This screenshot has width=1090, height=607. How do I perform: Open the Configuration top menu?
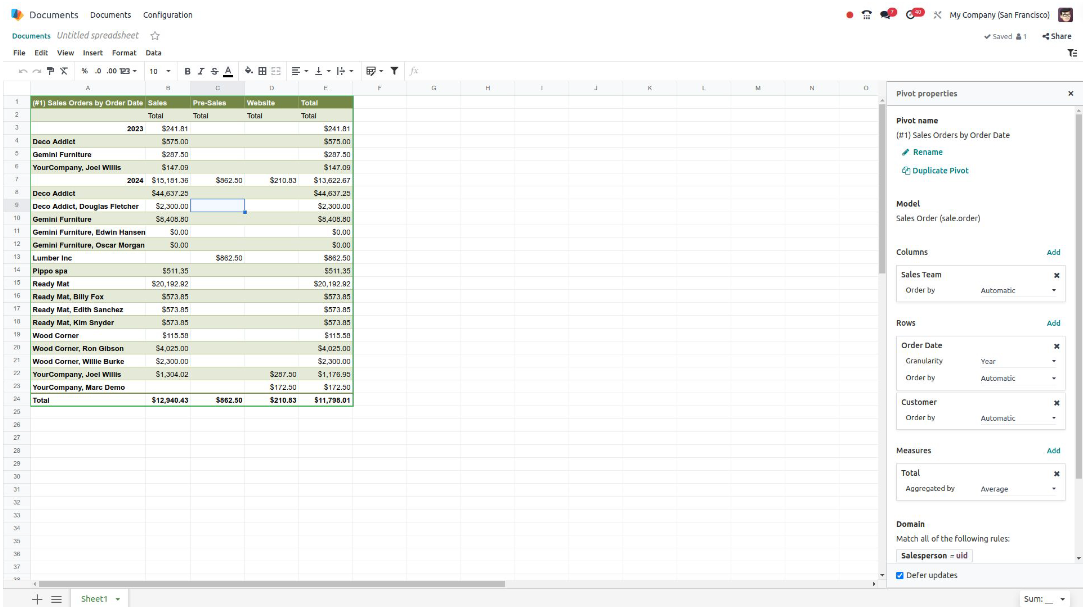pos(168,15)
